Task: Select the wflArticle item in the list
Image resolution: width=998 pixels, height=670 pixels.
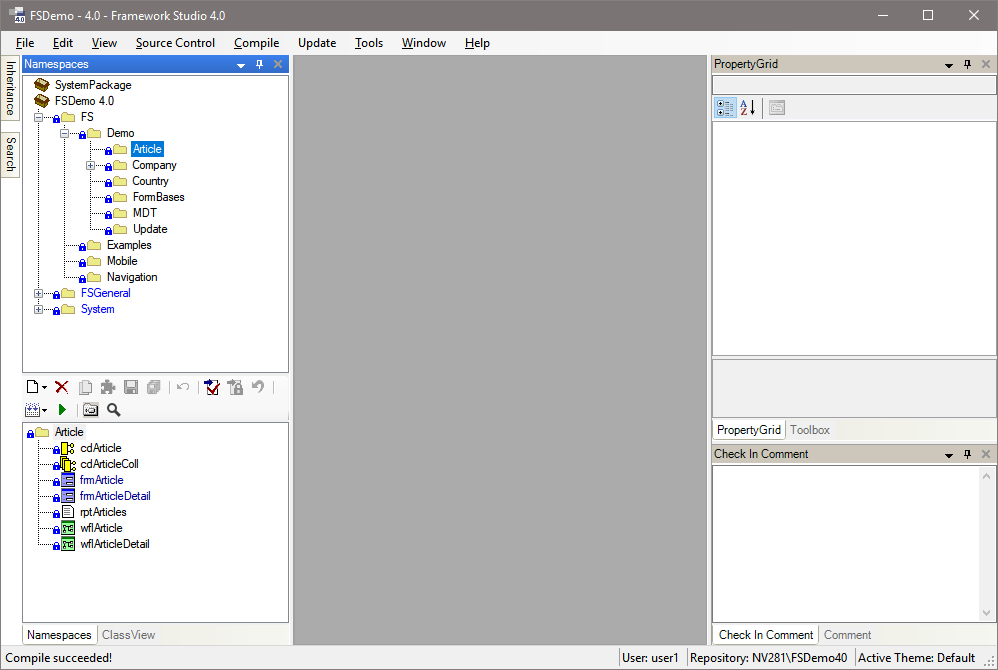Action: [101, 528]
